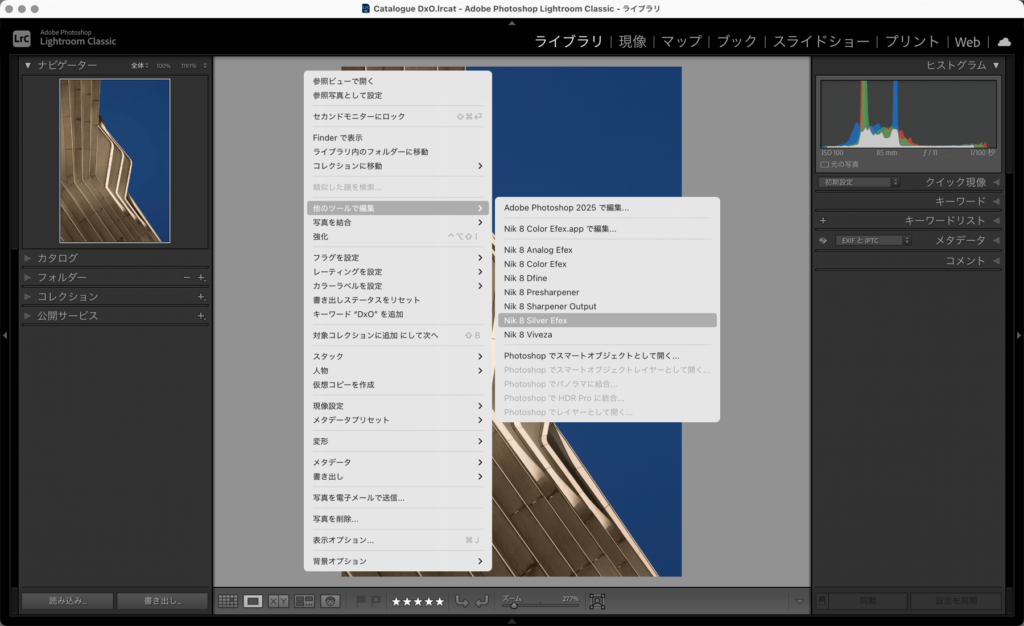Viewport: 1024px width, 626px height.
Task: Switch to the スライドショー module
Action: pos(821,42)
